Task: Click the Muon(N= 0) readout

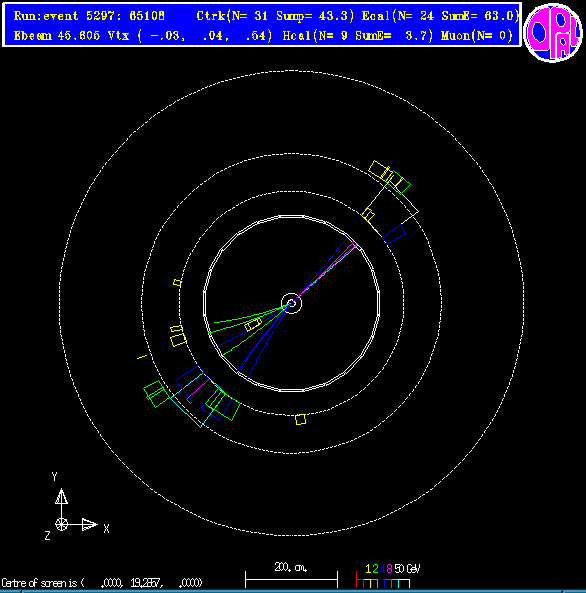Action: pos(477,36)
